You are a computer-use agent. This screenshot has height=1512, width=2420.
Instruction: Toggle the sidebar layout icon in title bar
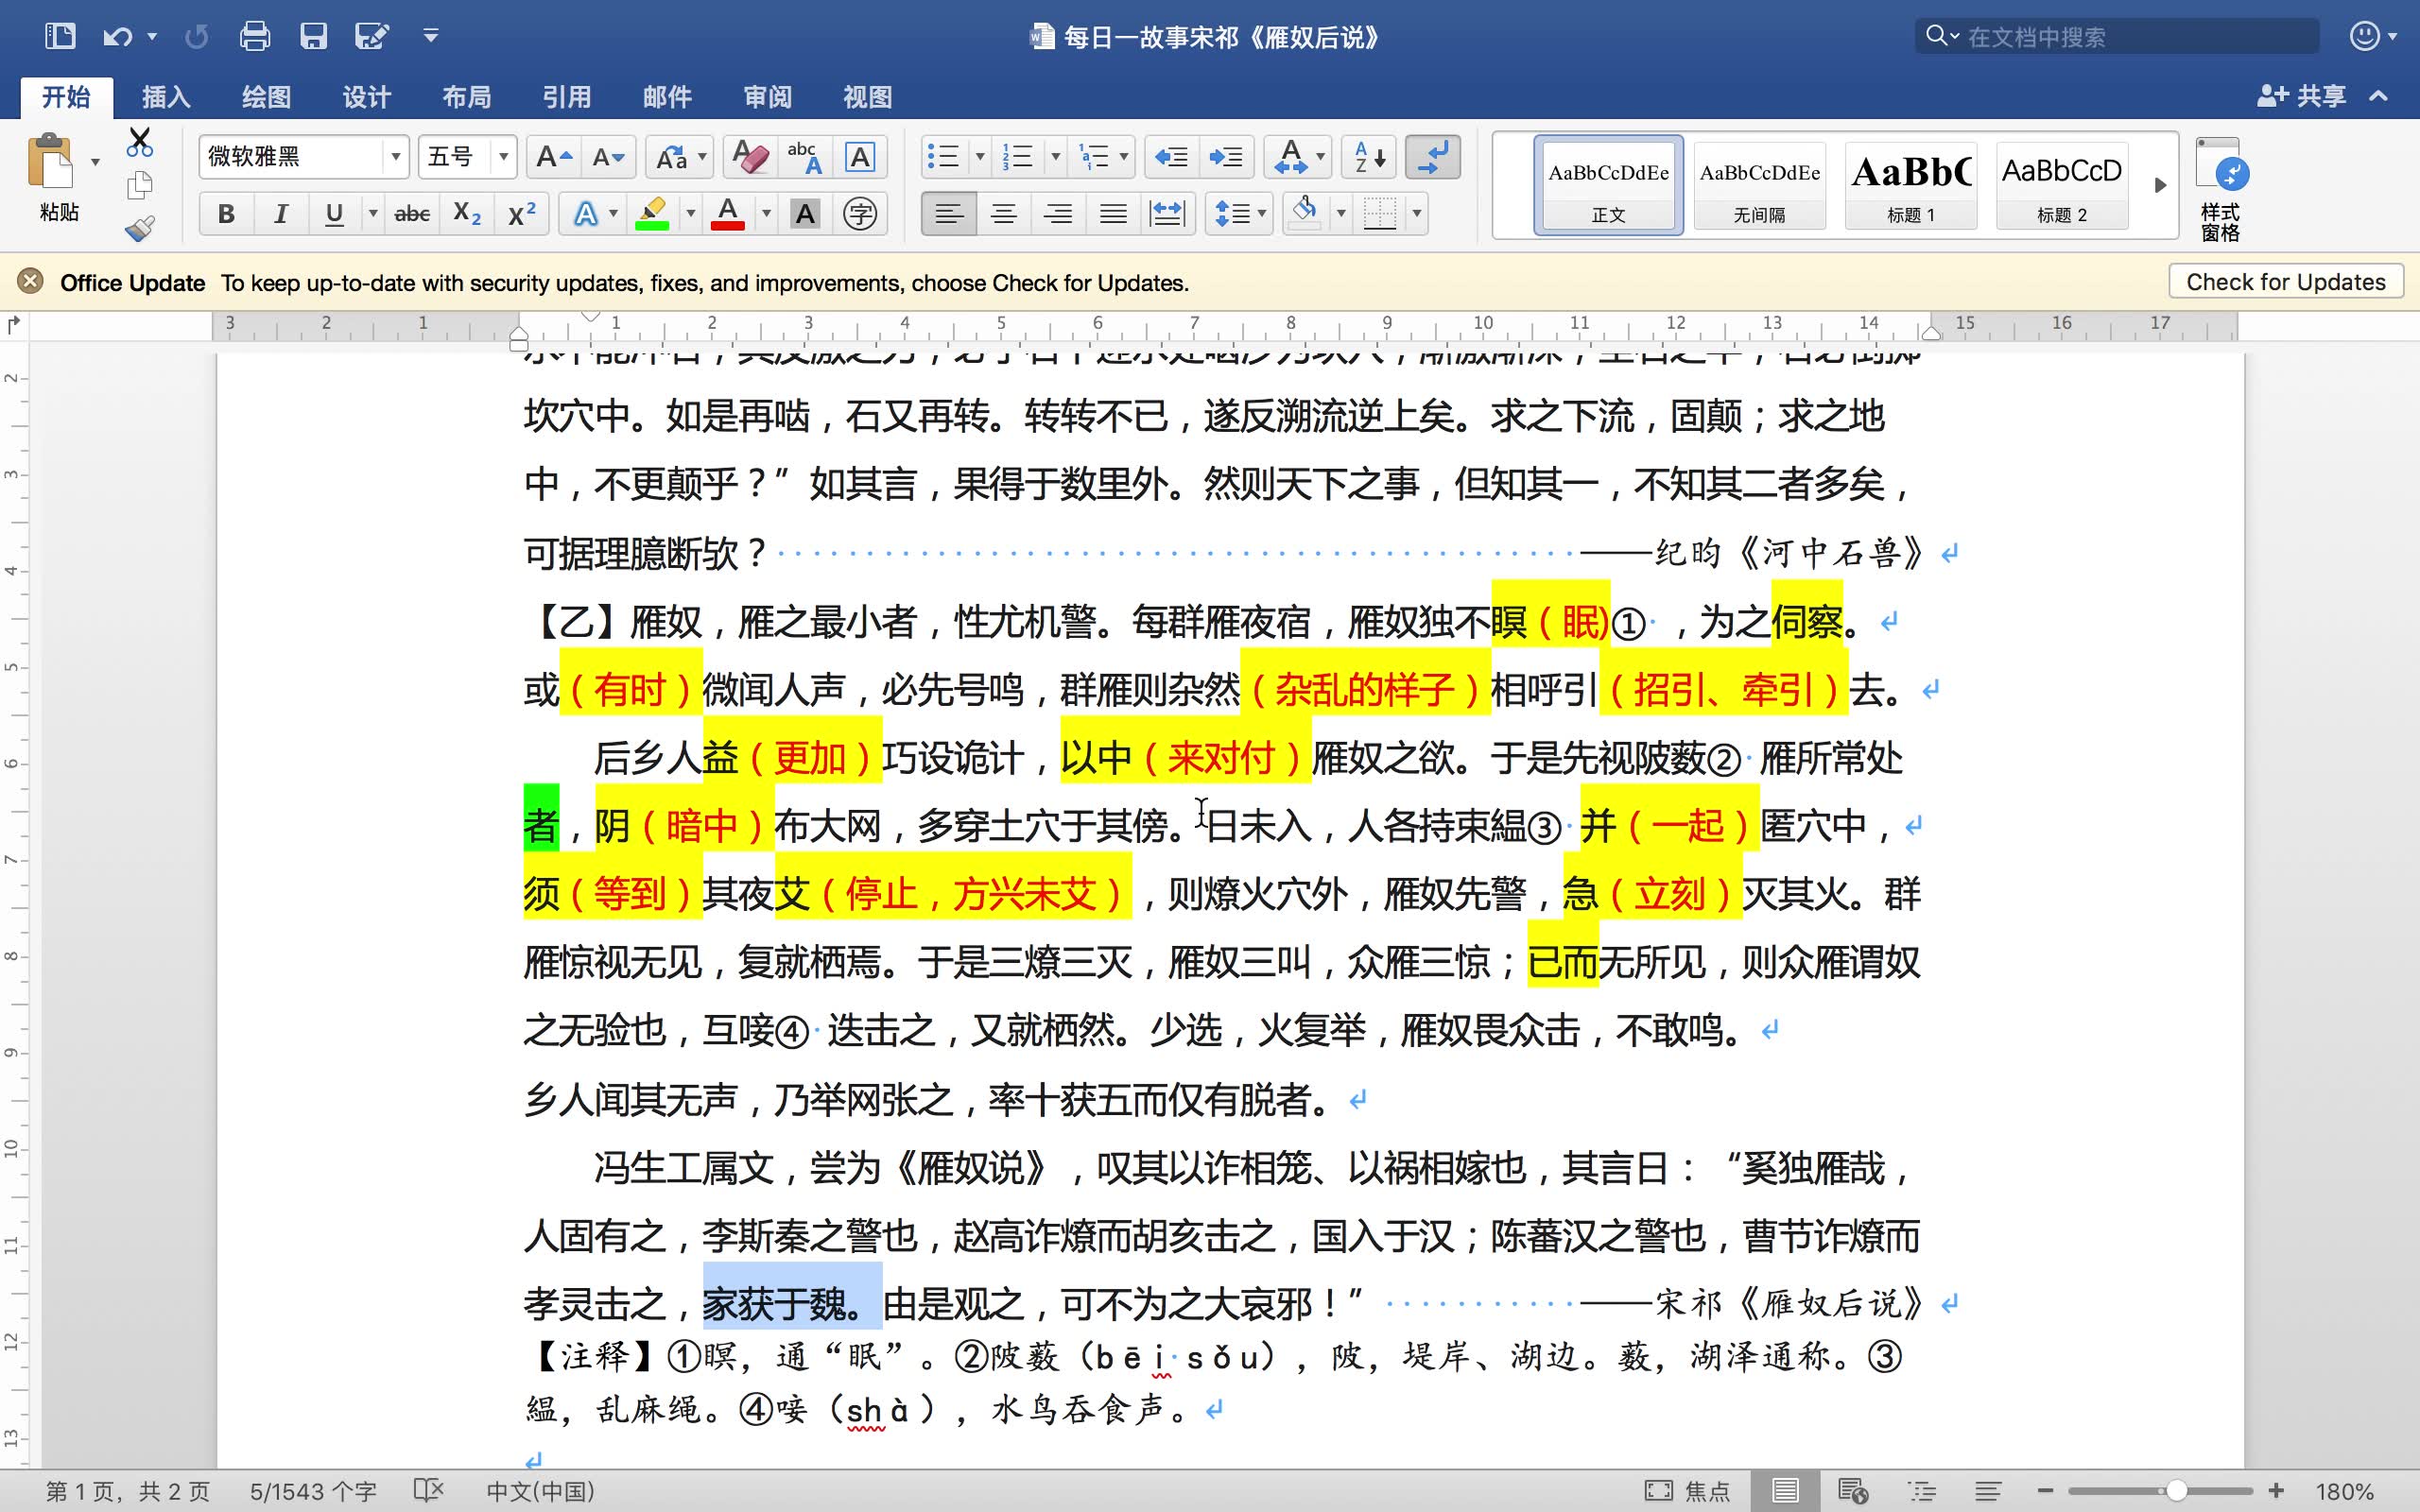[x=60, y=37]
